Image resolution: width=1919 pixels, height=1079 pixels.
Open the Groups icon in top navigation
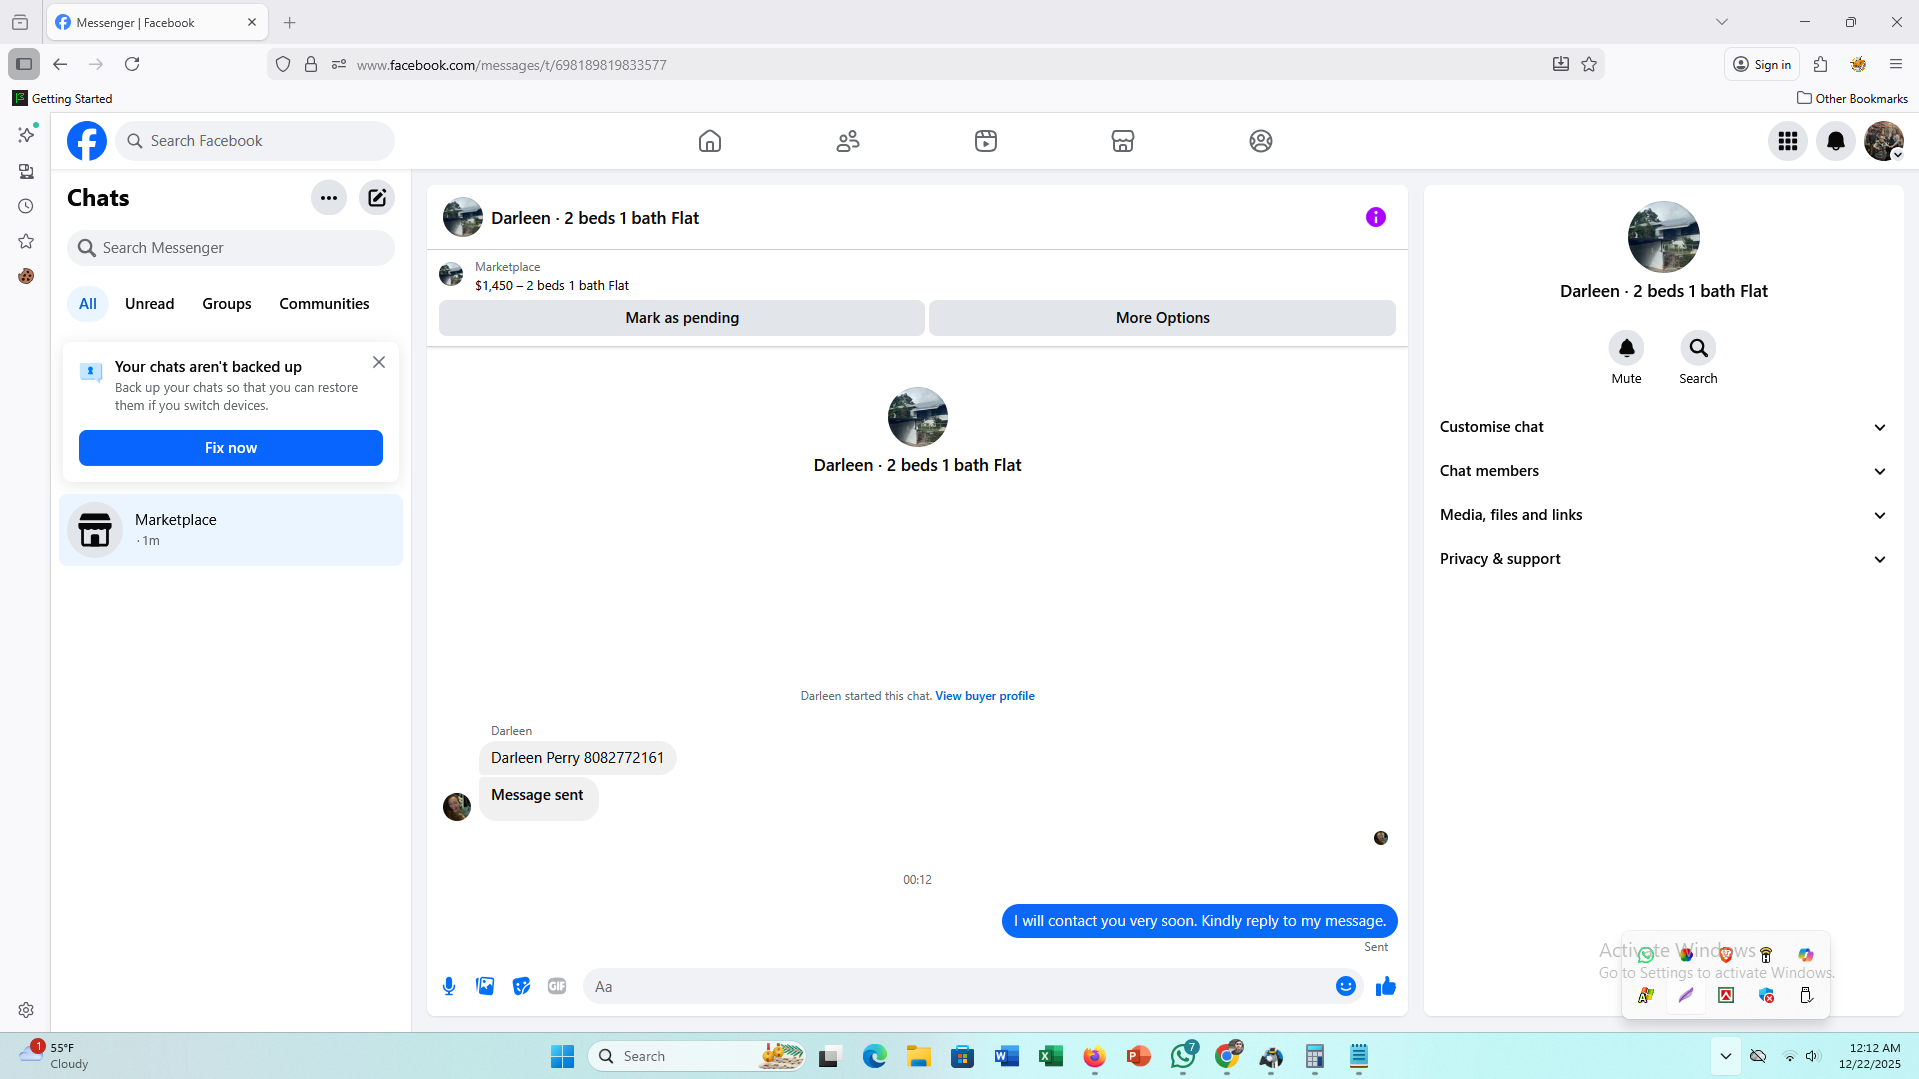click(x=1261, y=141)
